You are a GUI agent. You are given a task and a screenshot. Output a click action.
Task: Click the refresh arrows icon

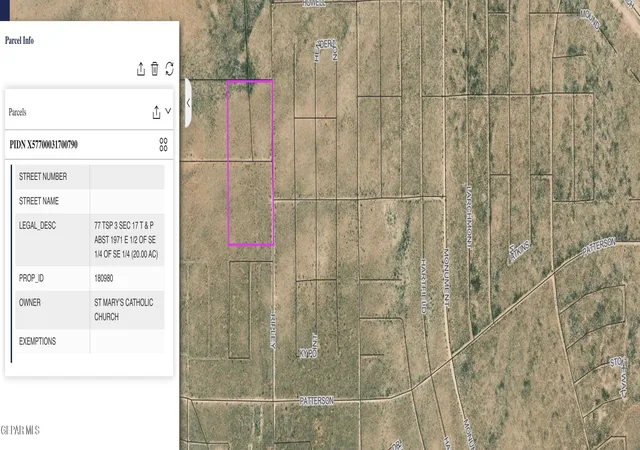tap(169, 69)
